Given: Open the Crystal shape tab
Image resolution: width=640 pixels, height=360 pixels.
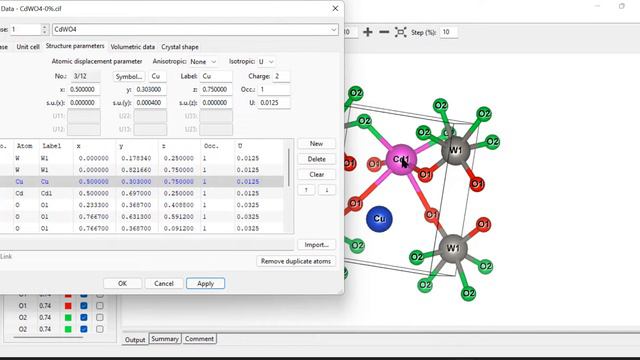Looking at the screenshot, I should [180, 47].
